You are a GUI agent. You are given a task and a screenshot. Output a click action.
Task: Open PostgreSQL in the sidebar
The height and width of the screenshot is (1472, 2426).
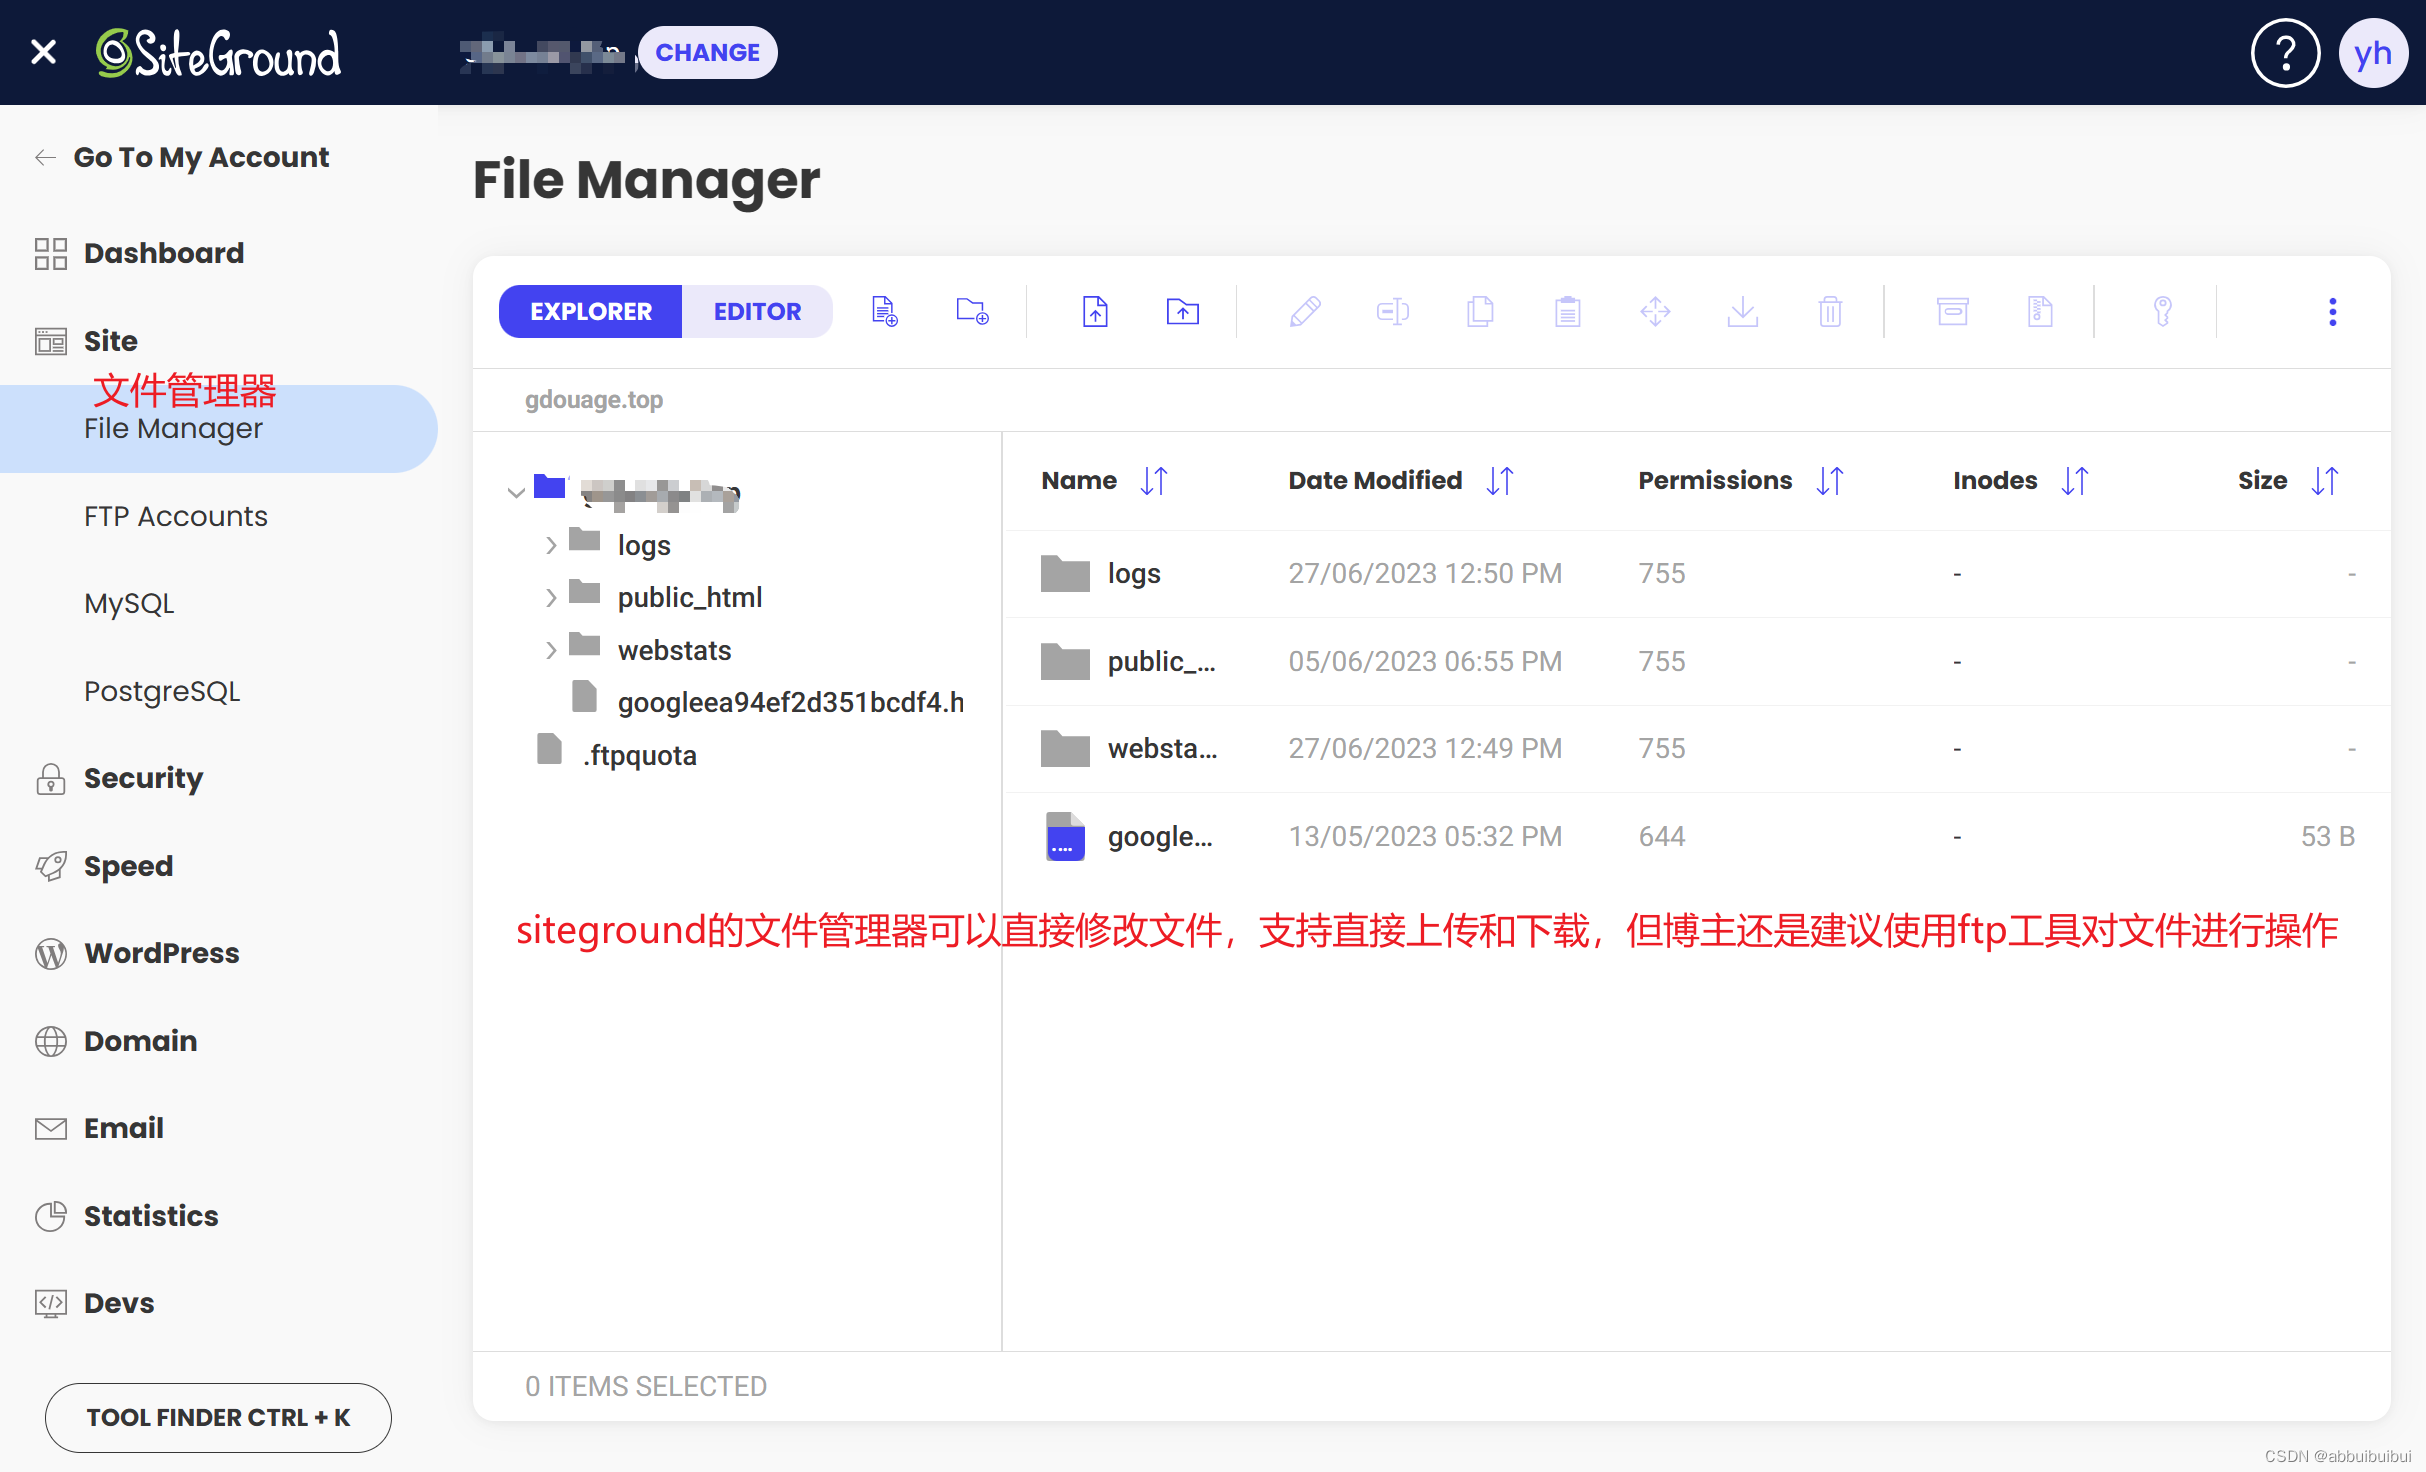pyautogui.click(x=162, y=691)
